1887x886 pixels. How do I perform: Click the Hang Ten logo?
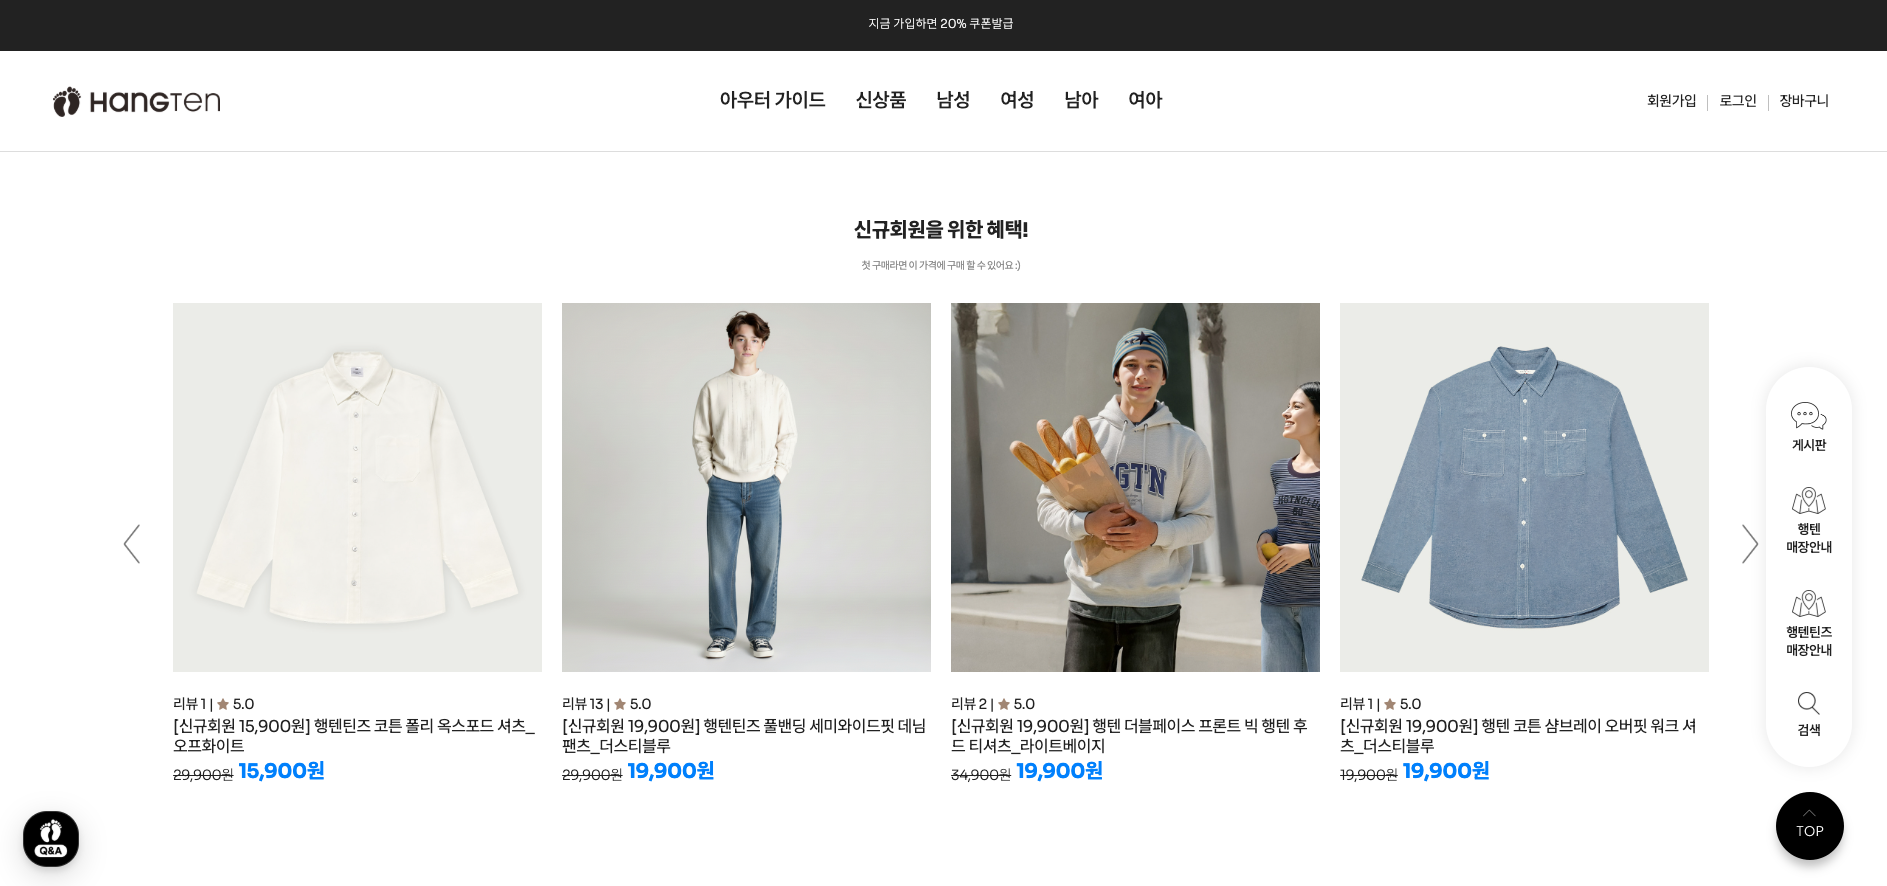[x=137, y=101]
